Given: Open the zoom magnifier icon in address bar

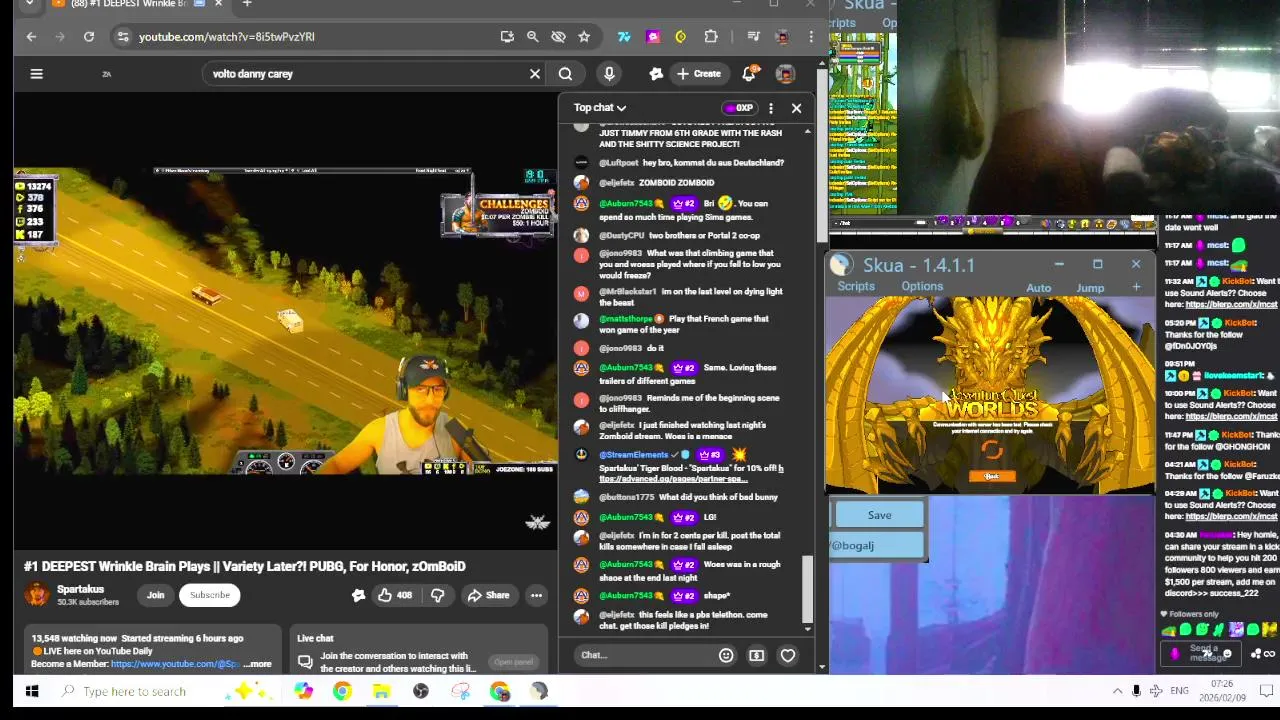Looking at the screenshot, I should coord(533,37).
